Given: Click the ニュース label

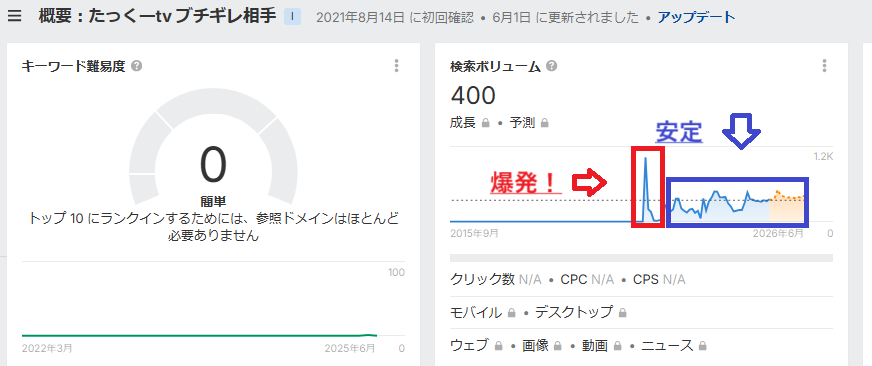Looking at the screenshot, I should coord(667,346).
